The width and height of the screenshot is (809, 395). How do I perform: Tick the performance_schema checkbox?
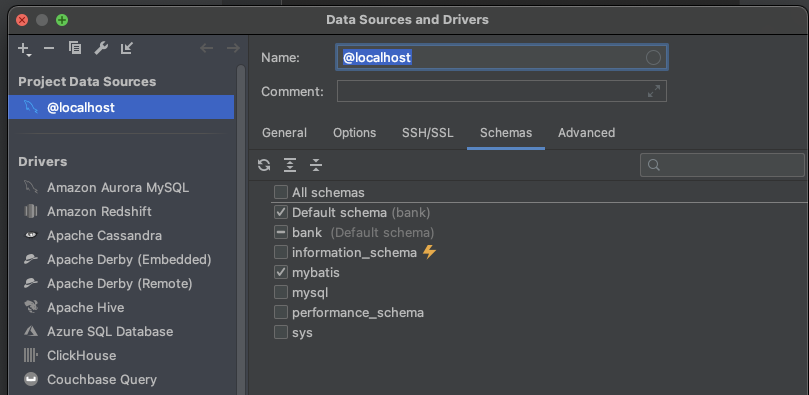[x=281, y=312]
